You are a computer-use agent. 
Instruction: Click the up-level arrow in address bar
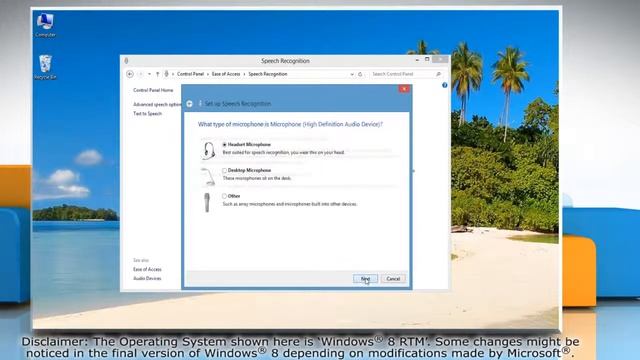pos(158,74)
